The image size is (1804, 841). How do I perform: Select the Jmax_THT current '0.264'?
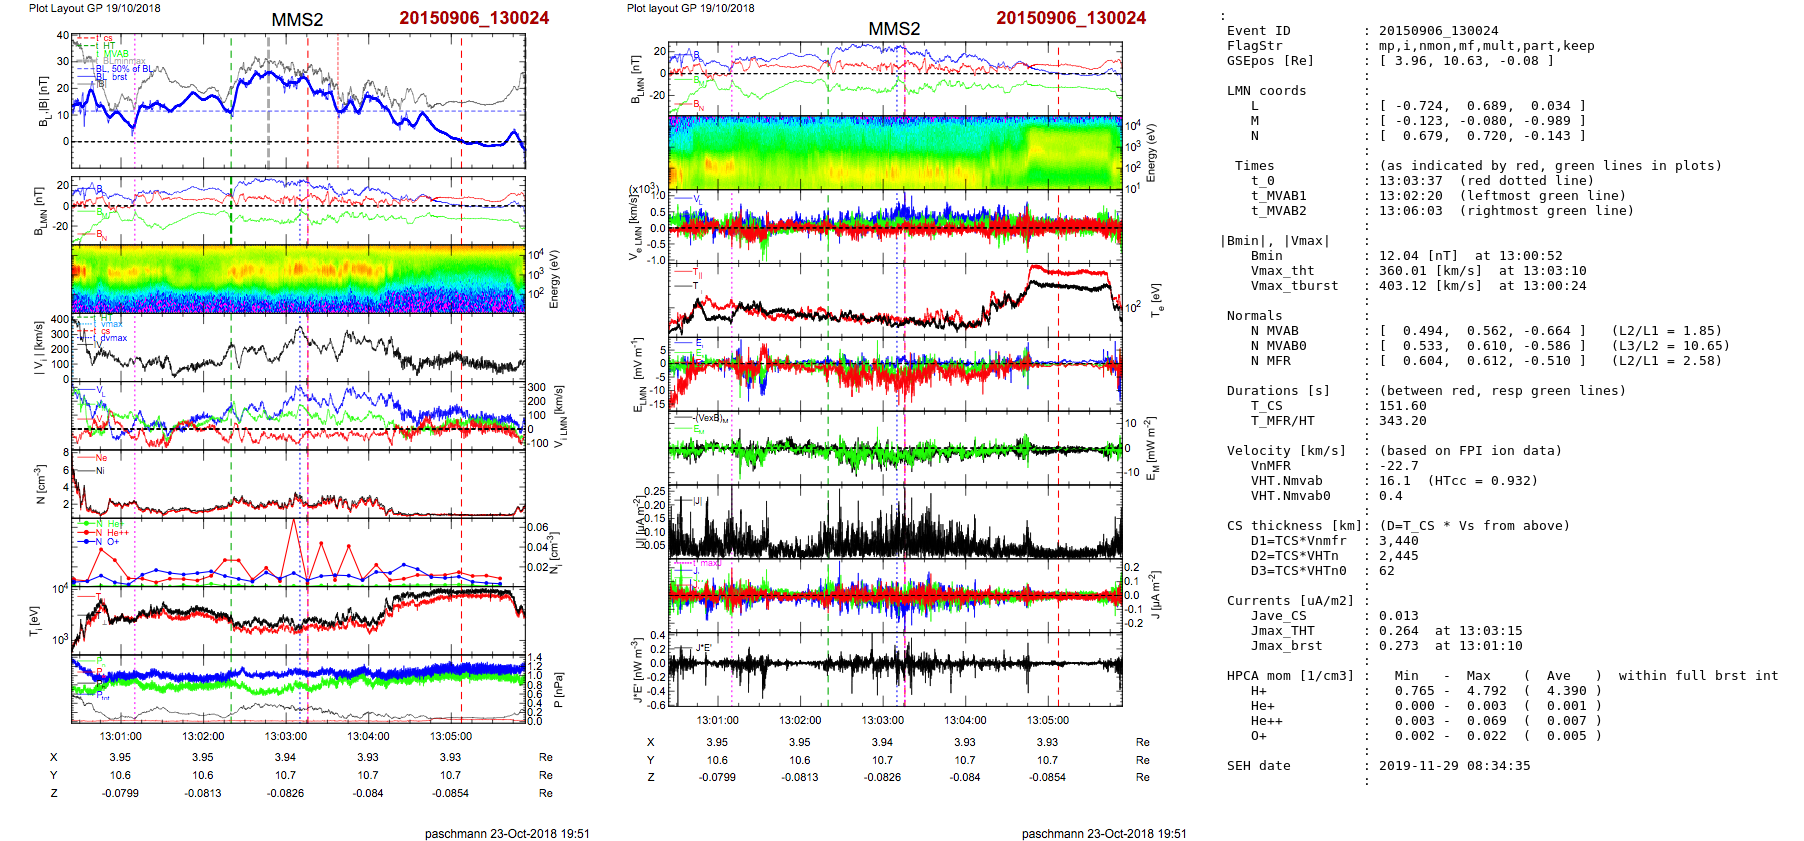click(1398, 631)
